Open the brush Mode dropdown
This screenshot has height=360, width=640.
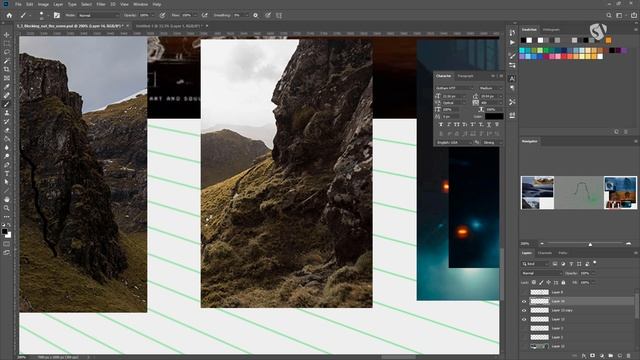click(x=98, y=15)
